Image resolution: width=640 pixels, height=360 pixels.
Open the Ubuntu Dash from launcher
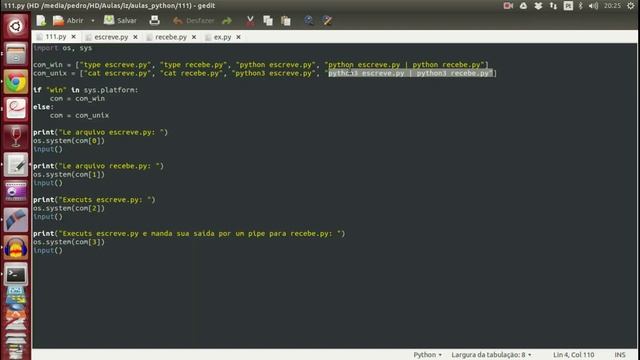[16, 27]
